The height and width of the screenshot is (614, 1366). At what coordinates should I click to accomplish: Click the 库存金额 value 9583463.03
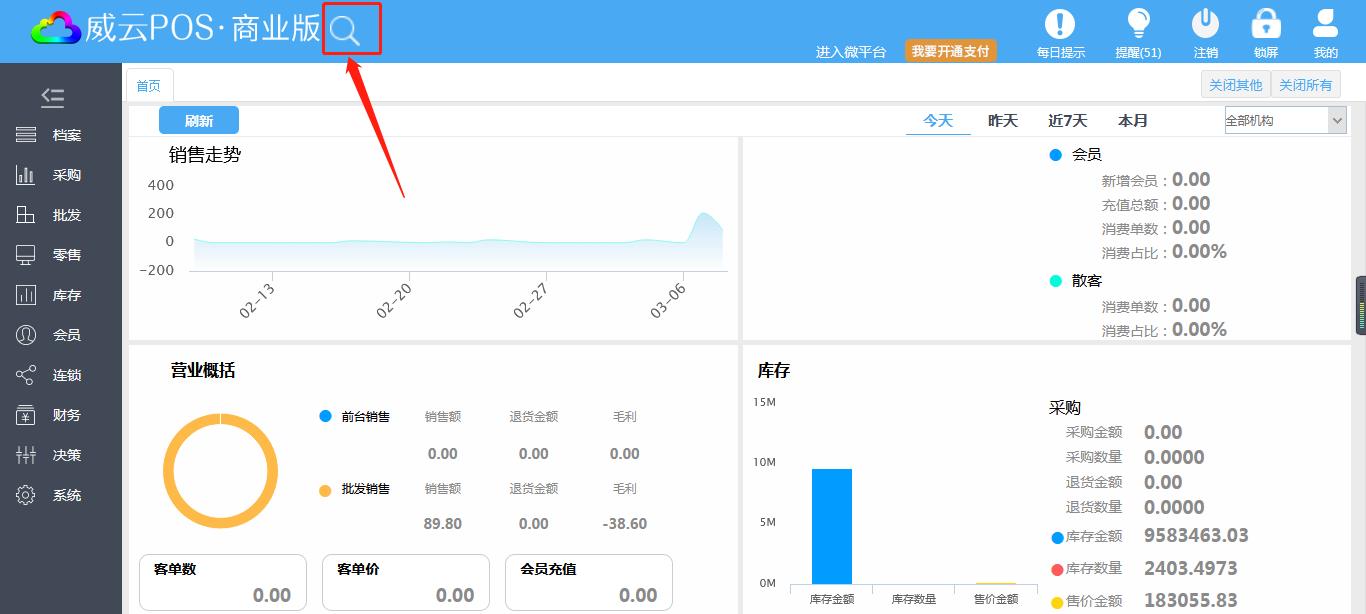(x=1196, y=536)
